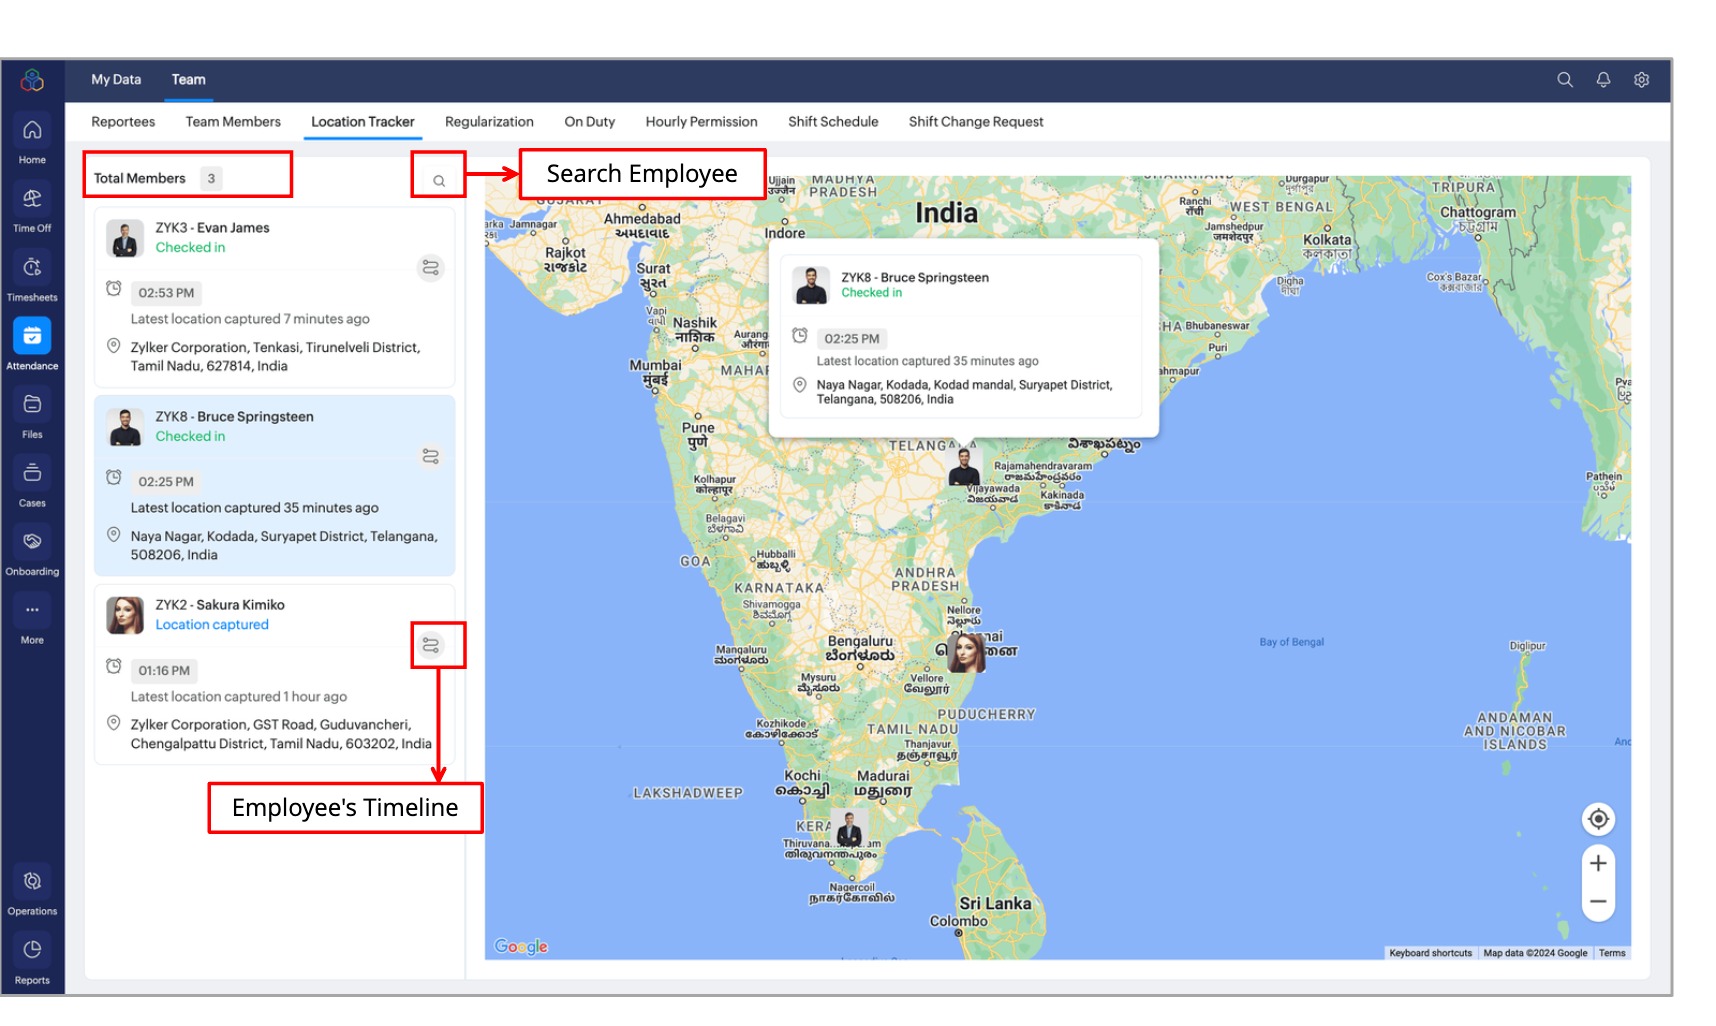
Task: Select ZYK8 - Bruce Springsteen in member list
Action: pos(234,417)
